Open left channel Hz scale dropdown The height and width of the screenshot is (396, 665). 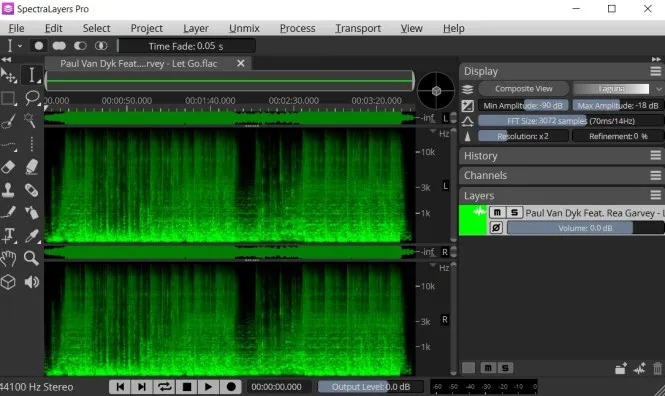[x=433, y=132]
